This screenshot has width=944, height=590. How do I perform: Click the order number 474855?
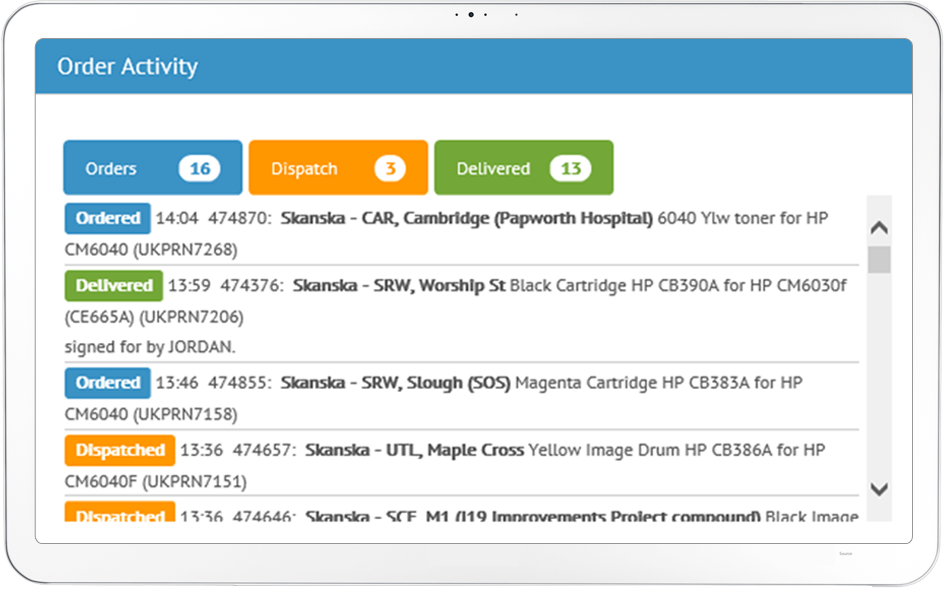tap(240, 383)
